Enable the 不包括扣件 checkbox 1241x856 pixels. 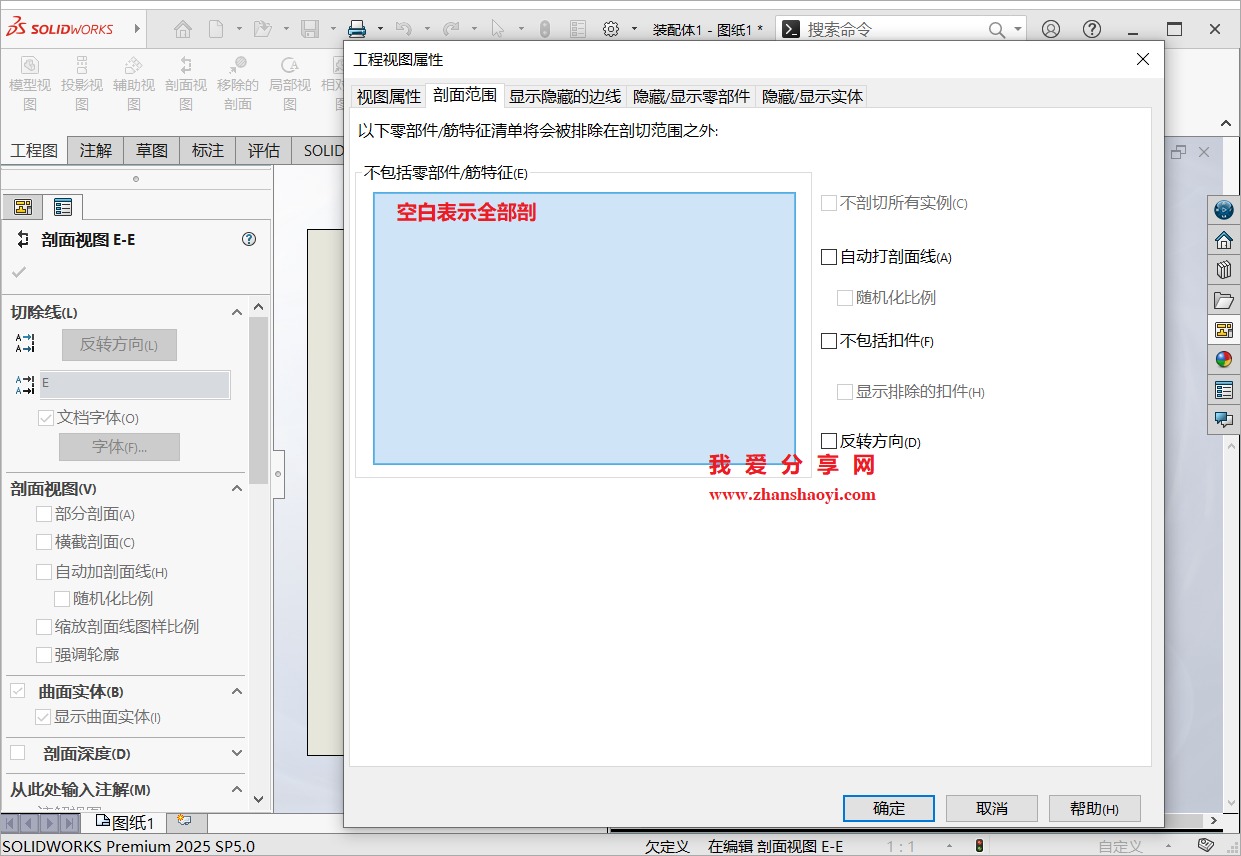click(828, 341)
